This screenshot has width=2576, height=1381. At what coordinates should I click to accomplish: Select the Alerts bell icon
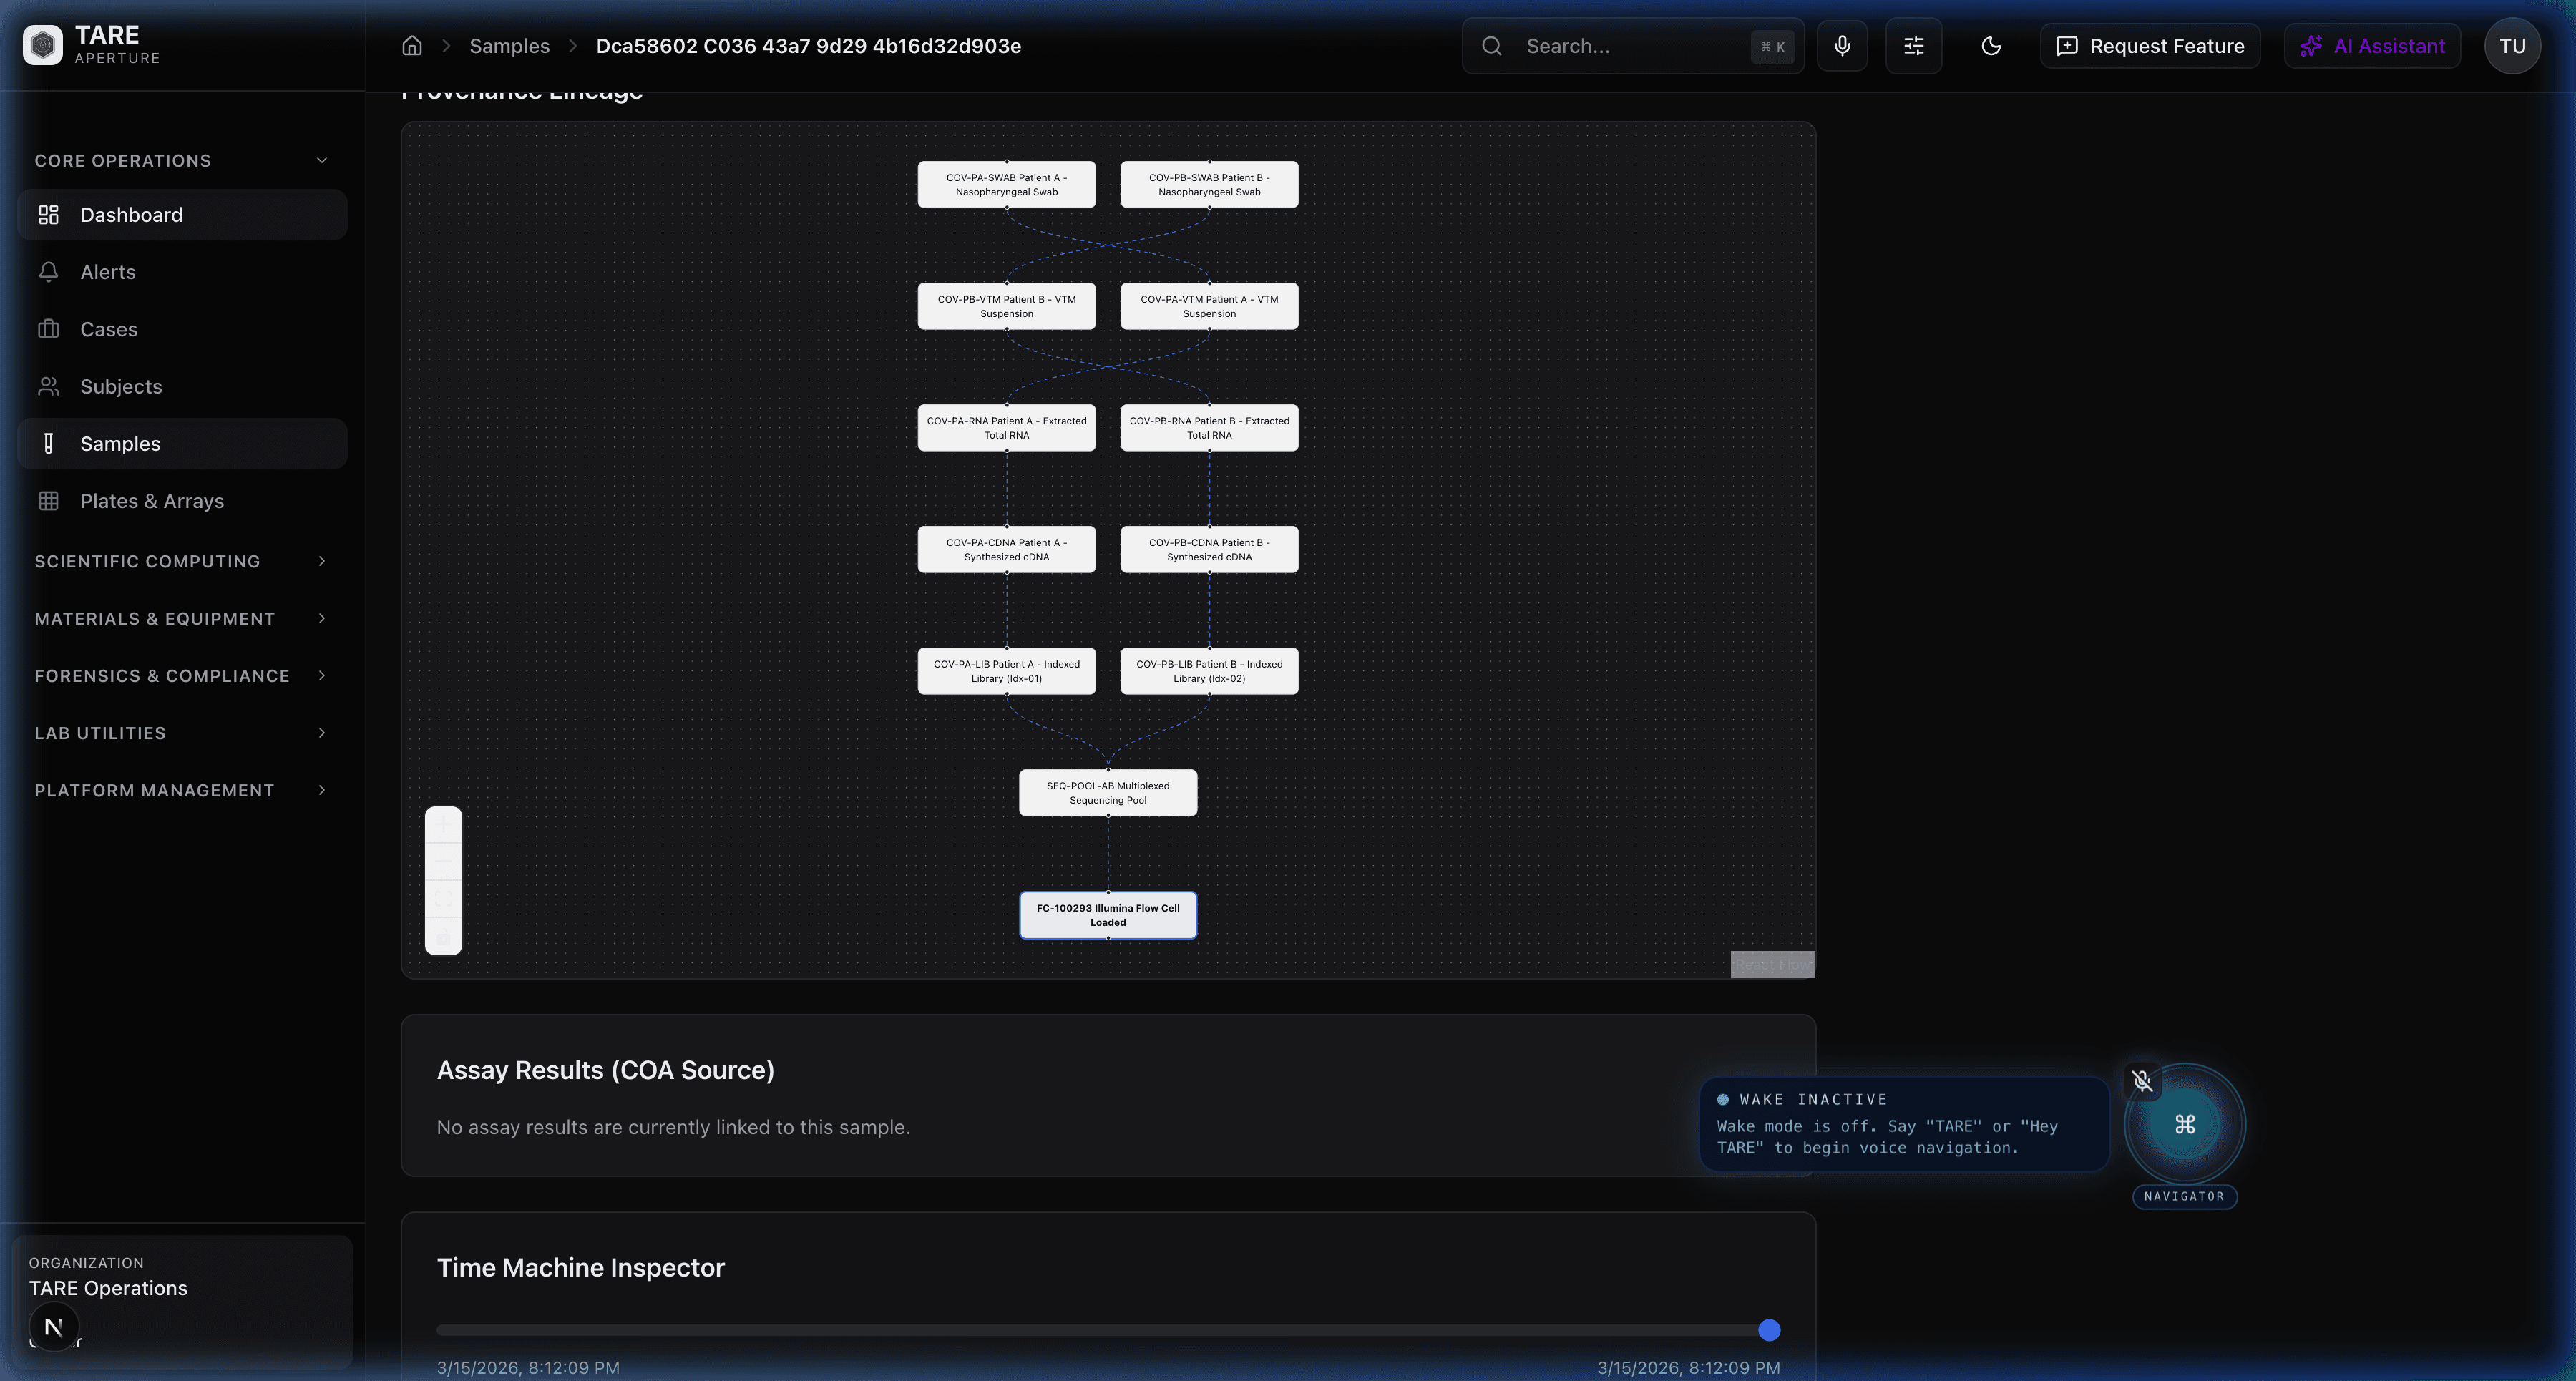49,271
